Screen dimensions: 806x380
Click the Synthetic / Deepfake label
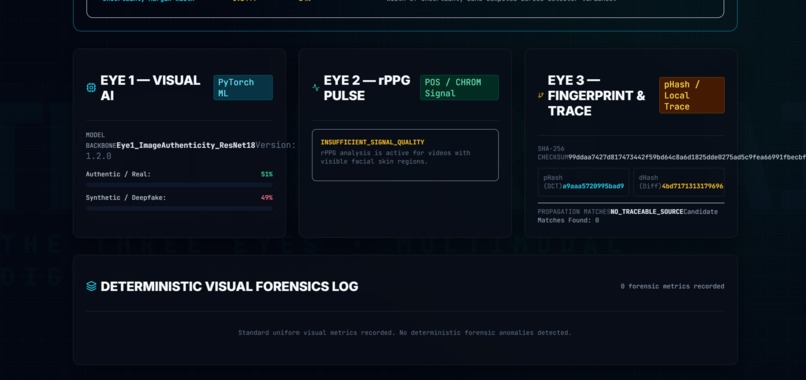click(126, 197)
